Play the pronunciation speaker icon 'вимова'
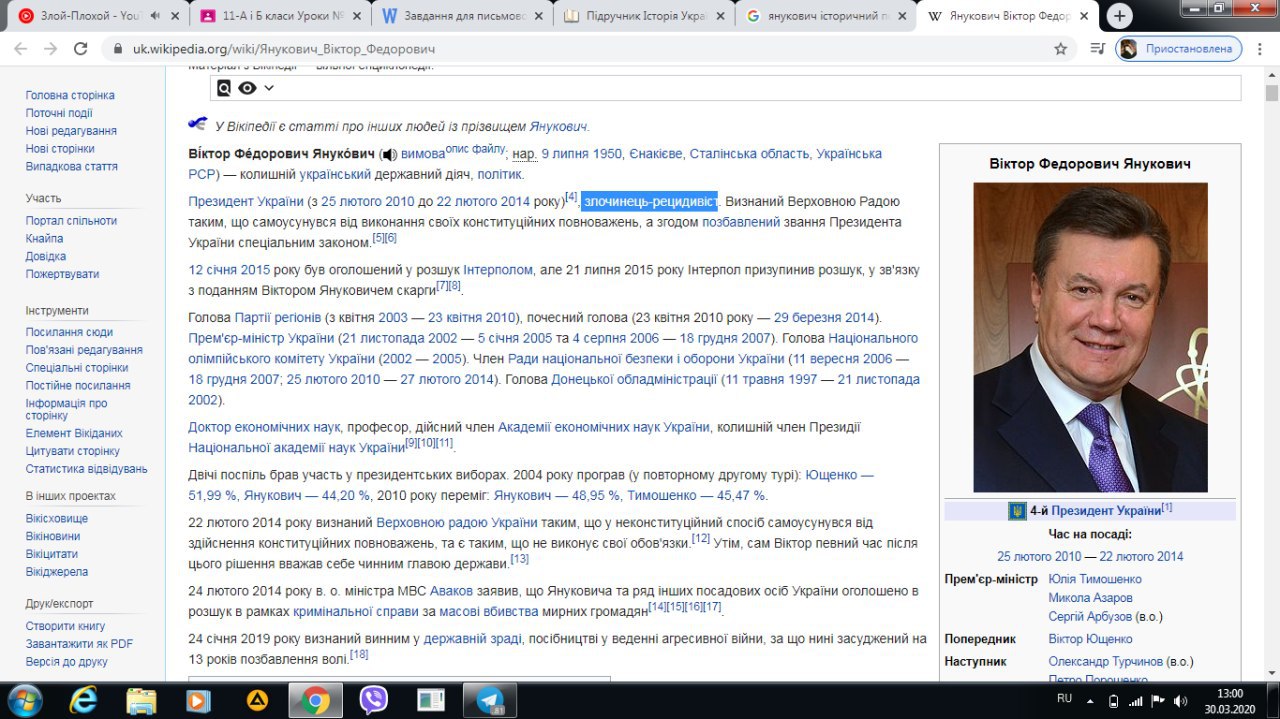Screen dimensions: 1280x719 tap(390, 154)
